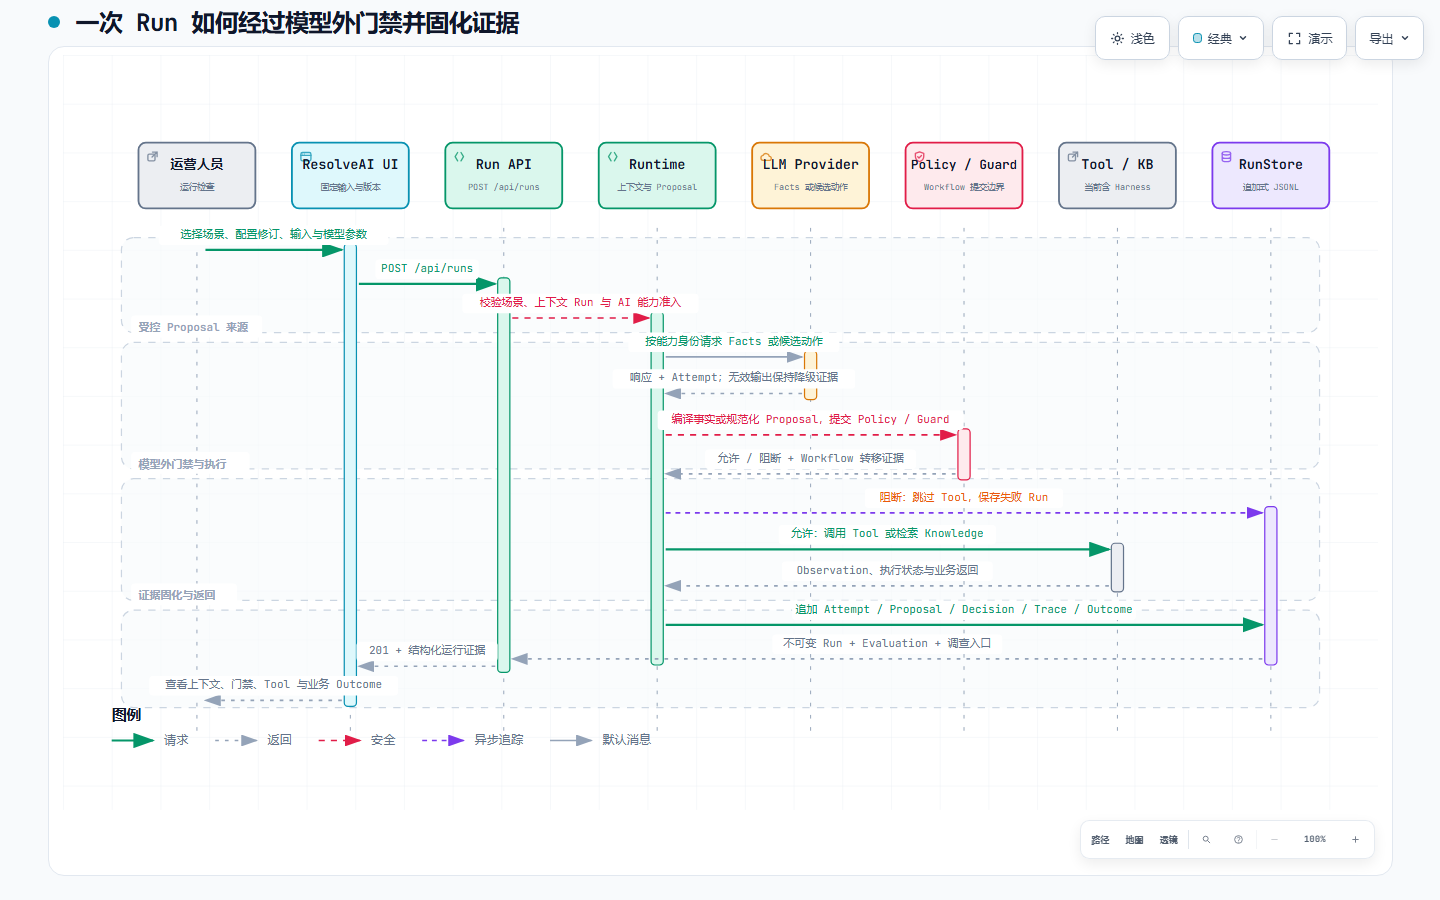Select the 运营人员 participant box
1440x900 pixels.
[197, 175]
